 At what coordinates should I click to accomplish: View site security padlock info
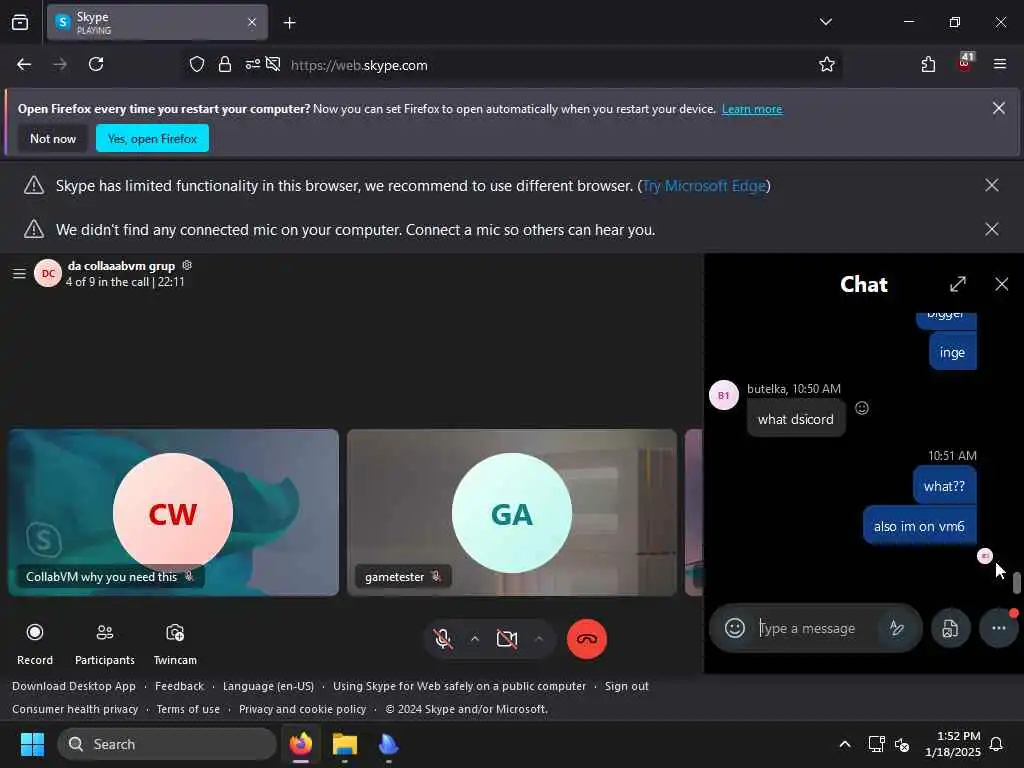(225, 64)
